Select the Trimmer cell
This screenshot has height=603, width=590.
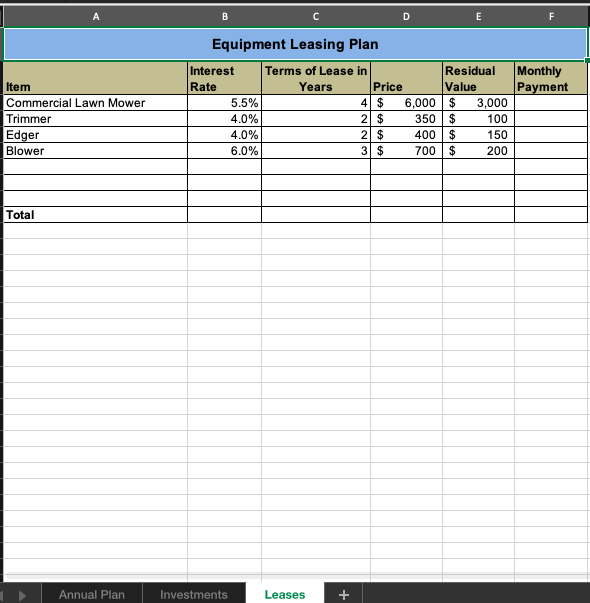[x=95, y=119]
